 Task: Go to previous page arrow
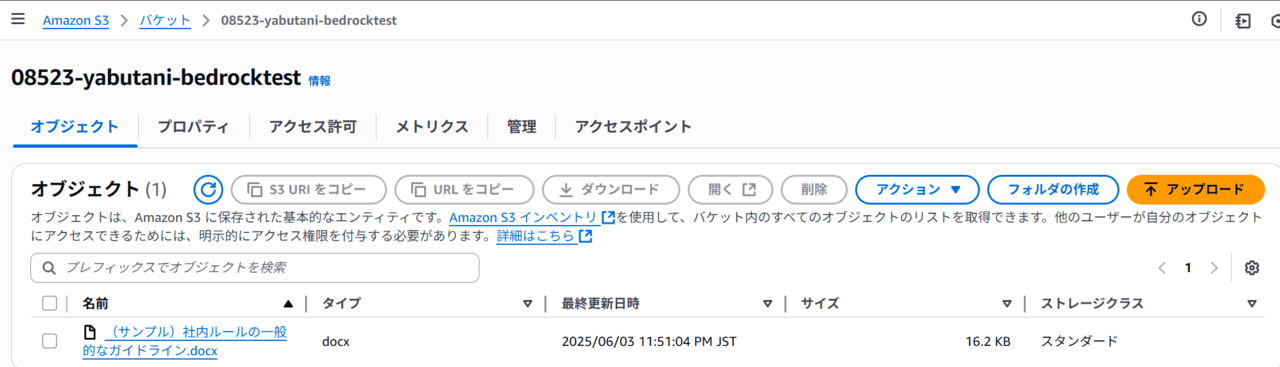click(x=1162, y=268)
